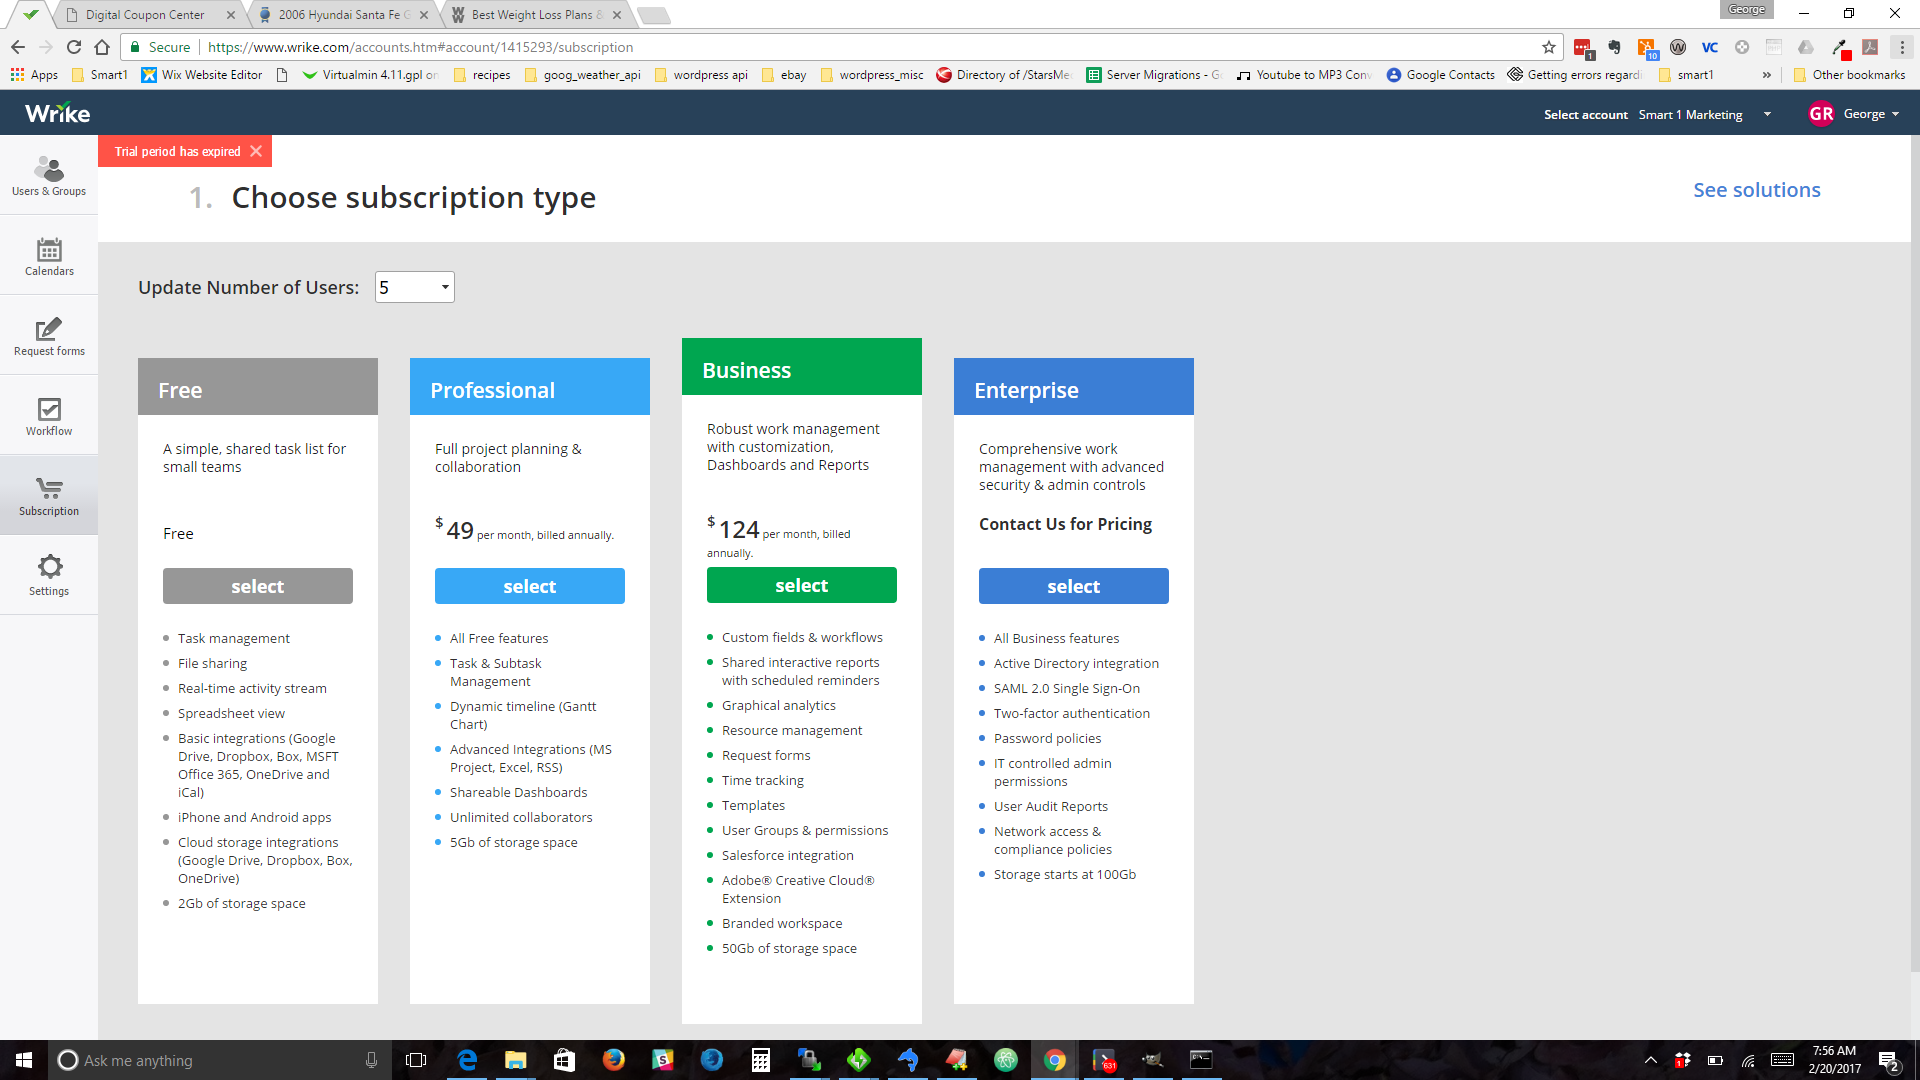Bookmark page with star icon
Image resolution: width=1920 pixels, height=1080 pixels.
[x=1548, y=47]
